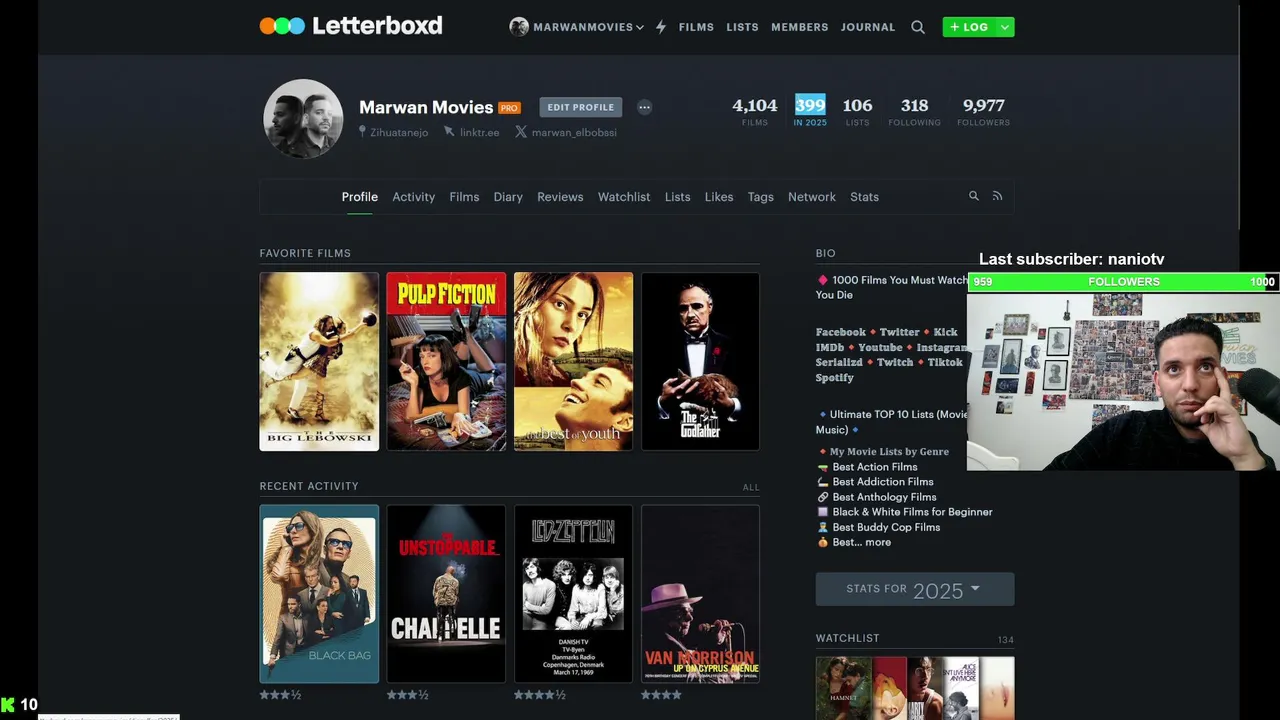Screen dimensions: 1280x720
Task: Open Best Anthology Films list
Action: (x=885, y=497)
